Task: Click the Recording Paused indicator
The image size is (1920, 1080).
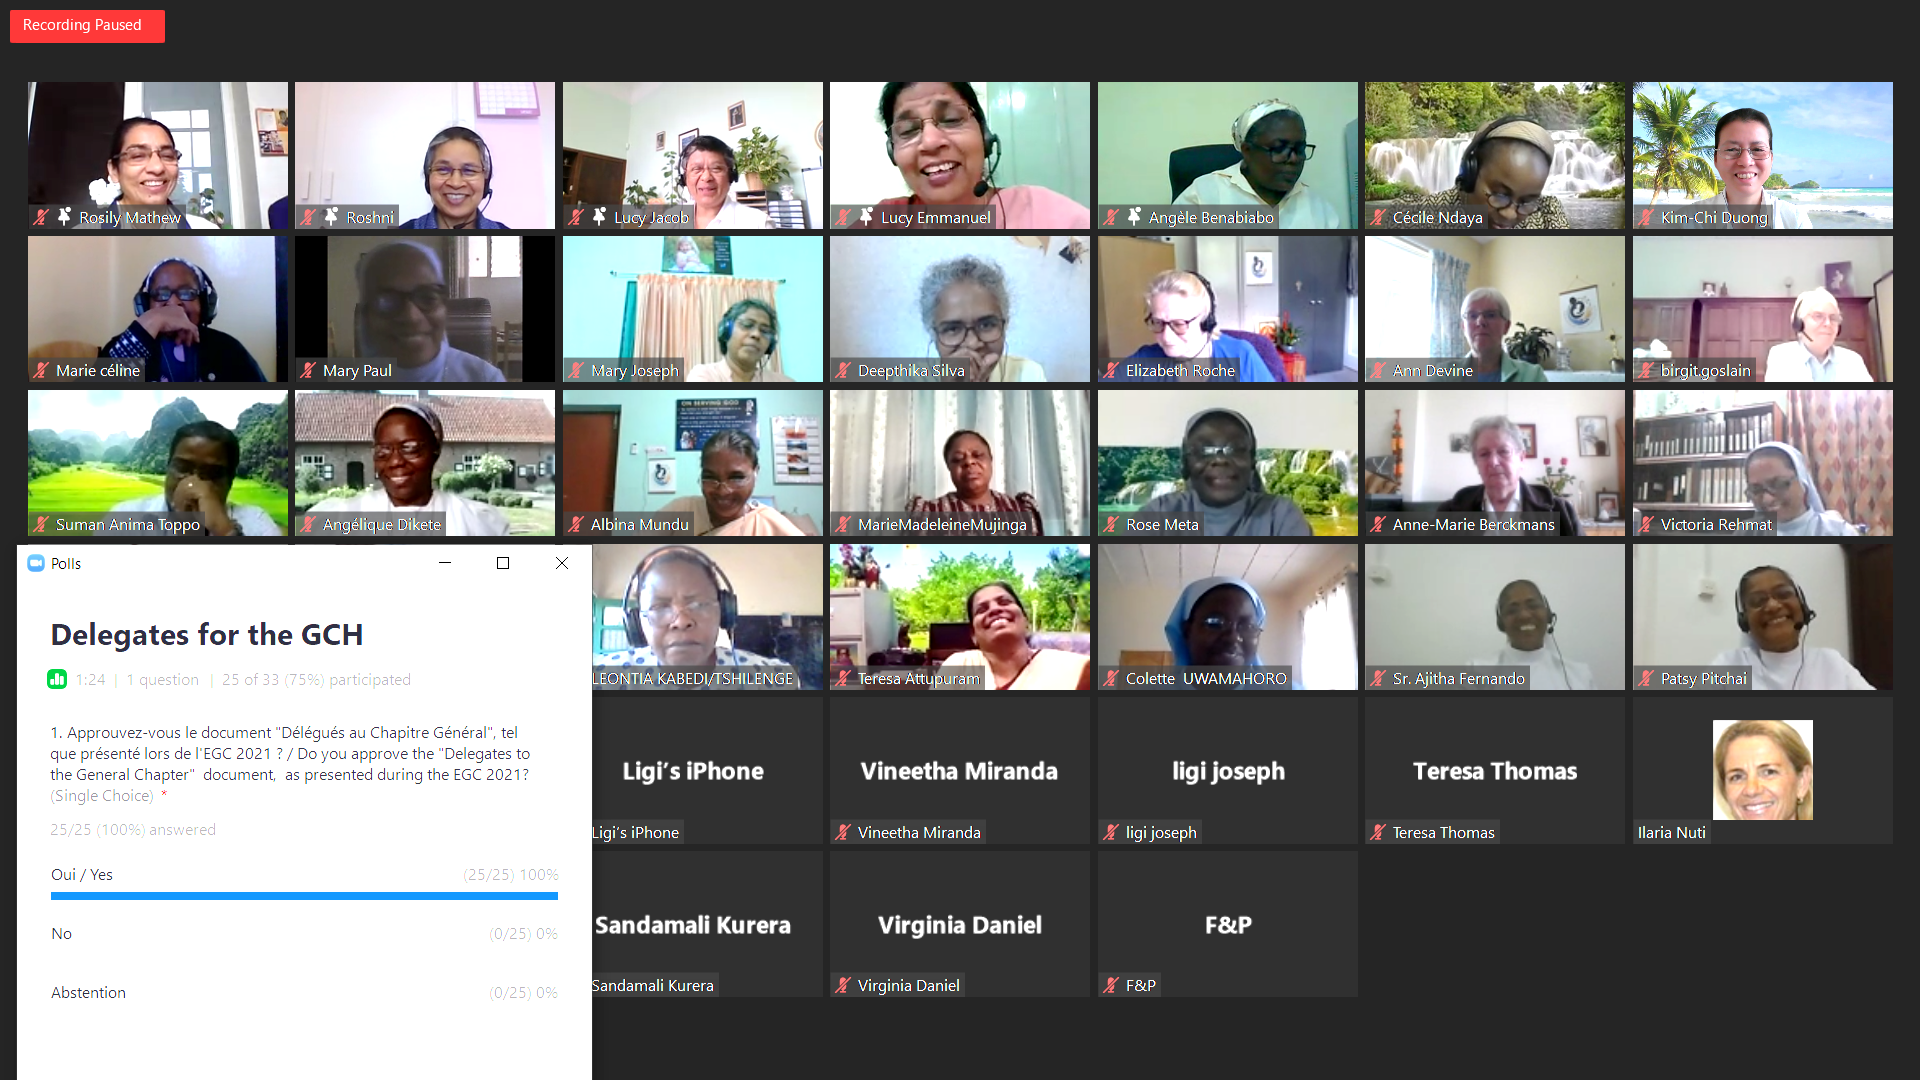Action: tap(87, 26)
